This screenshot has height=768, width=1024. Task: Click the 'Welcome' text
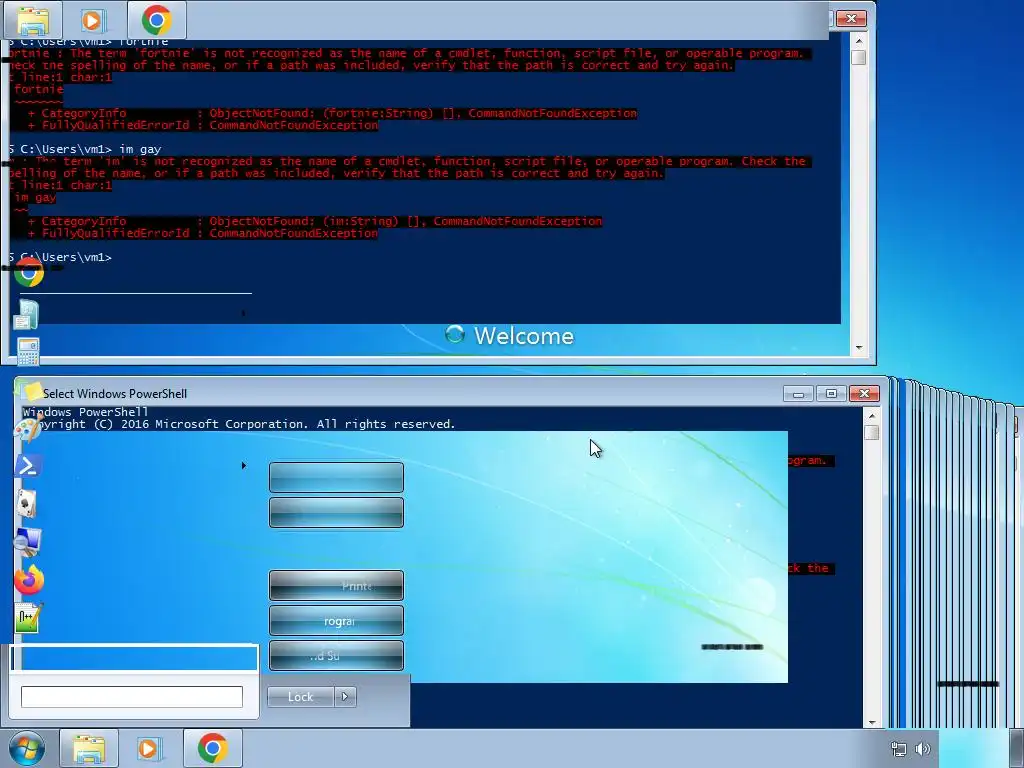pyautogui.click(x=524, y=336)
